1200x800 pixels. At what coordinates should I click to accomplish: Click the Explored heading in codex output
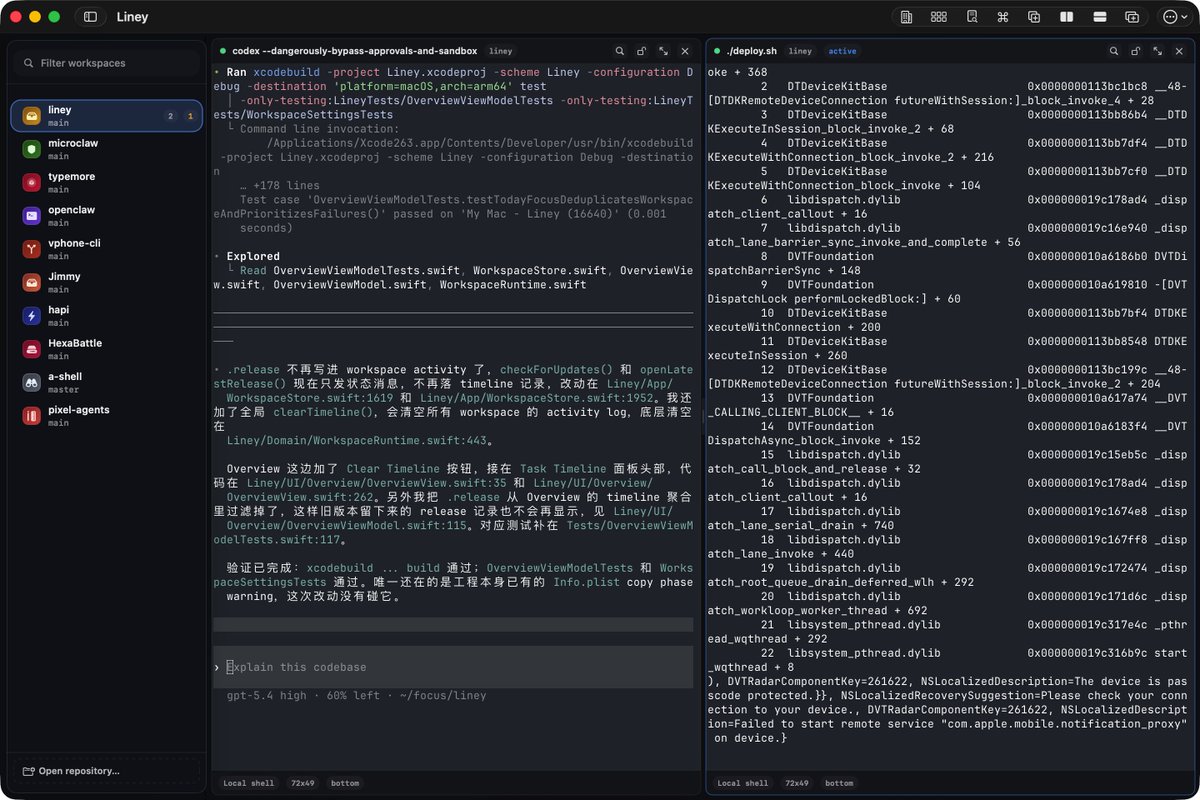(253, 256)
